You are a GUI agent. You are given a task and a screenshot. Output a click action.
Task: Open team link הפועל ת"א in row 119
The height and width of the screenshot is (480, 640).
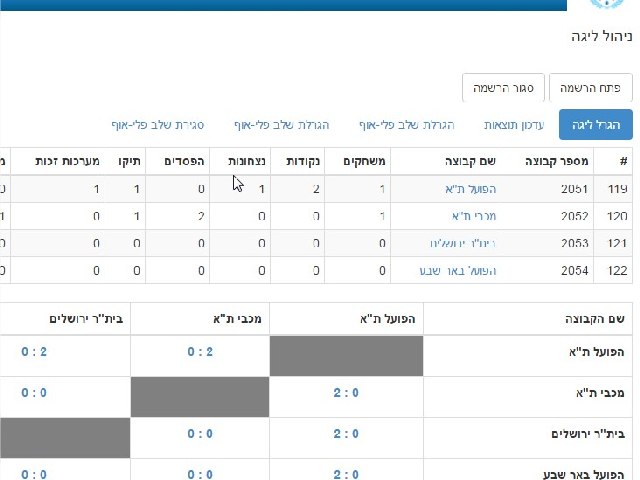coord(471,188)
